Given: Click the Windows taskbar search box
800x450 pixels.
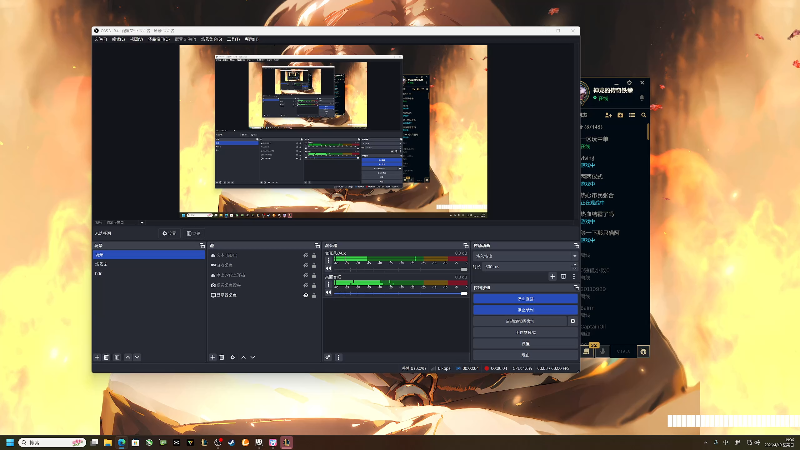Looking at the screenshot, I should tap(52, 442).
